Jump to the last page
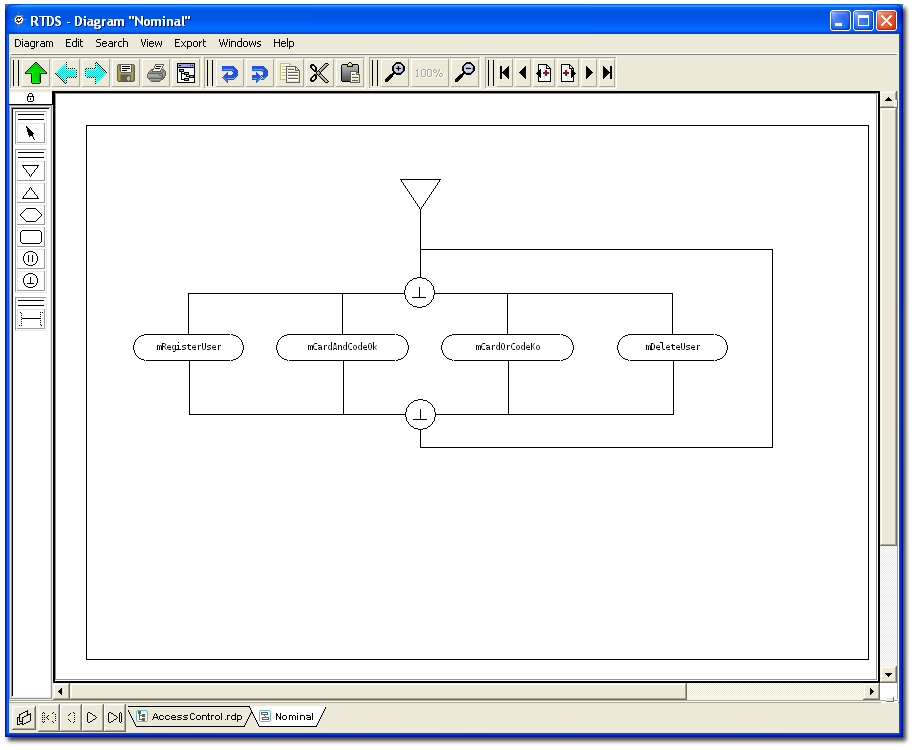This screenshot has height=750, width=920. point(607,73)
